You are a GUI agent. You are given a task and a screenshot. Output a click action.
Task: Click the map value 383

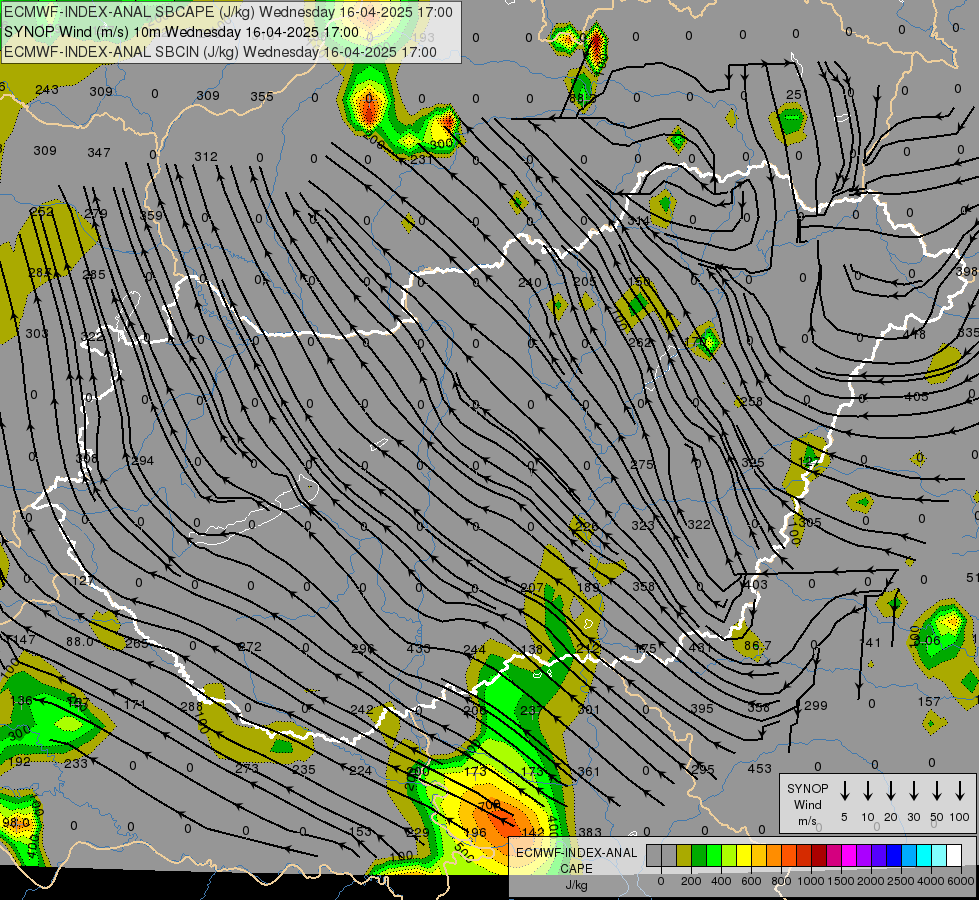pos(589,832)
